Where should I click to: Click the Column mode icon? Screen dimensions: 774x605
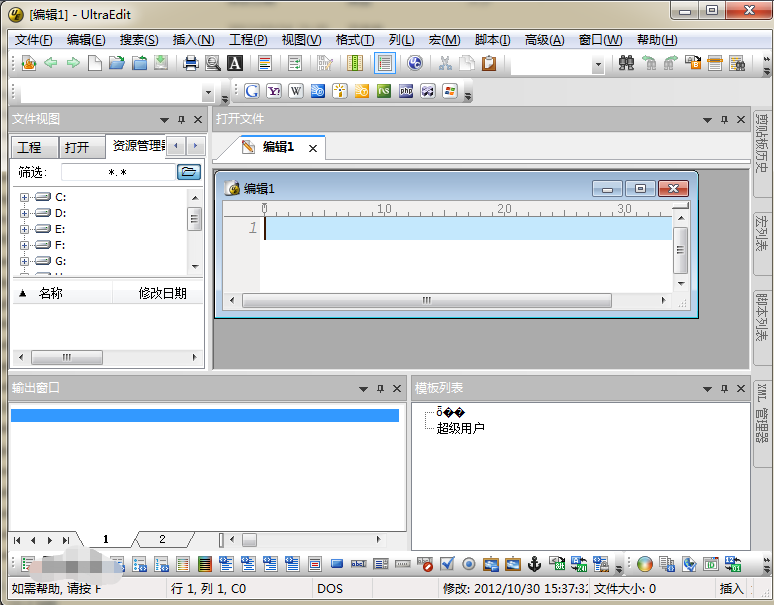(x=355, y=63)
